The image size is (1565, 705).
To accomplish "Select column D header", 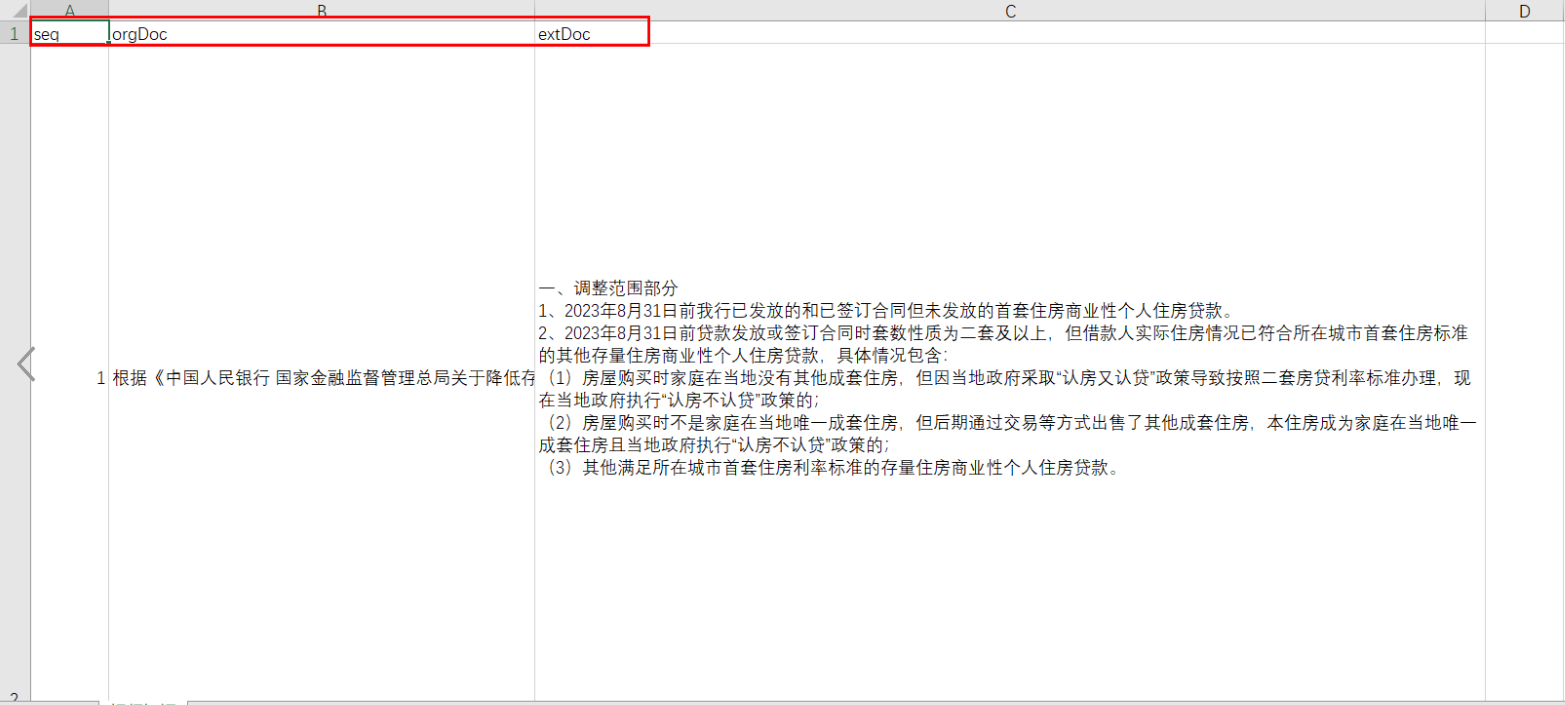I will (x=1524, y=10).
